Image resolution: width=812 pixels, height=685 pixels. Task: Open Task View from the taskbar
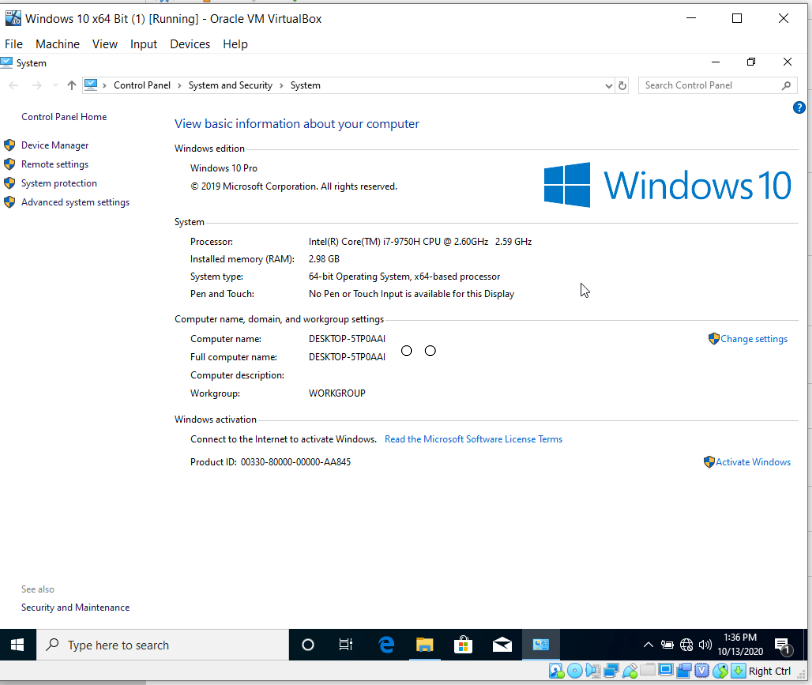(x=345, y=645)
